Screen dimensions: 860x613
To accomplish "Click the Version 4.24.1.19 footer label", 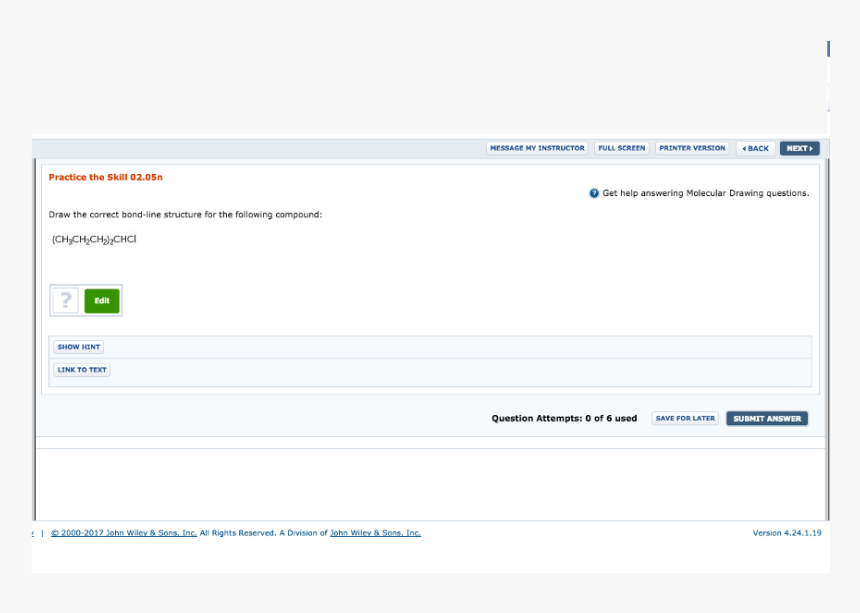I will [786, 533].
